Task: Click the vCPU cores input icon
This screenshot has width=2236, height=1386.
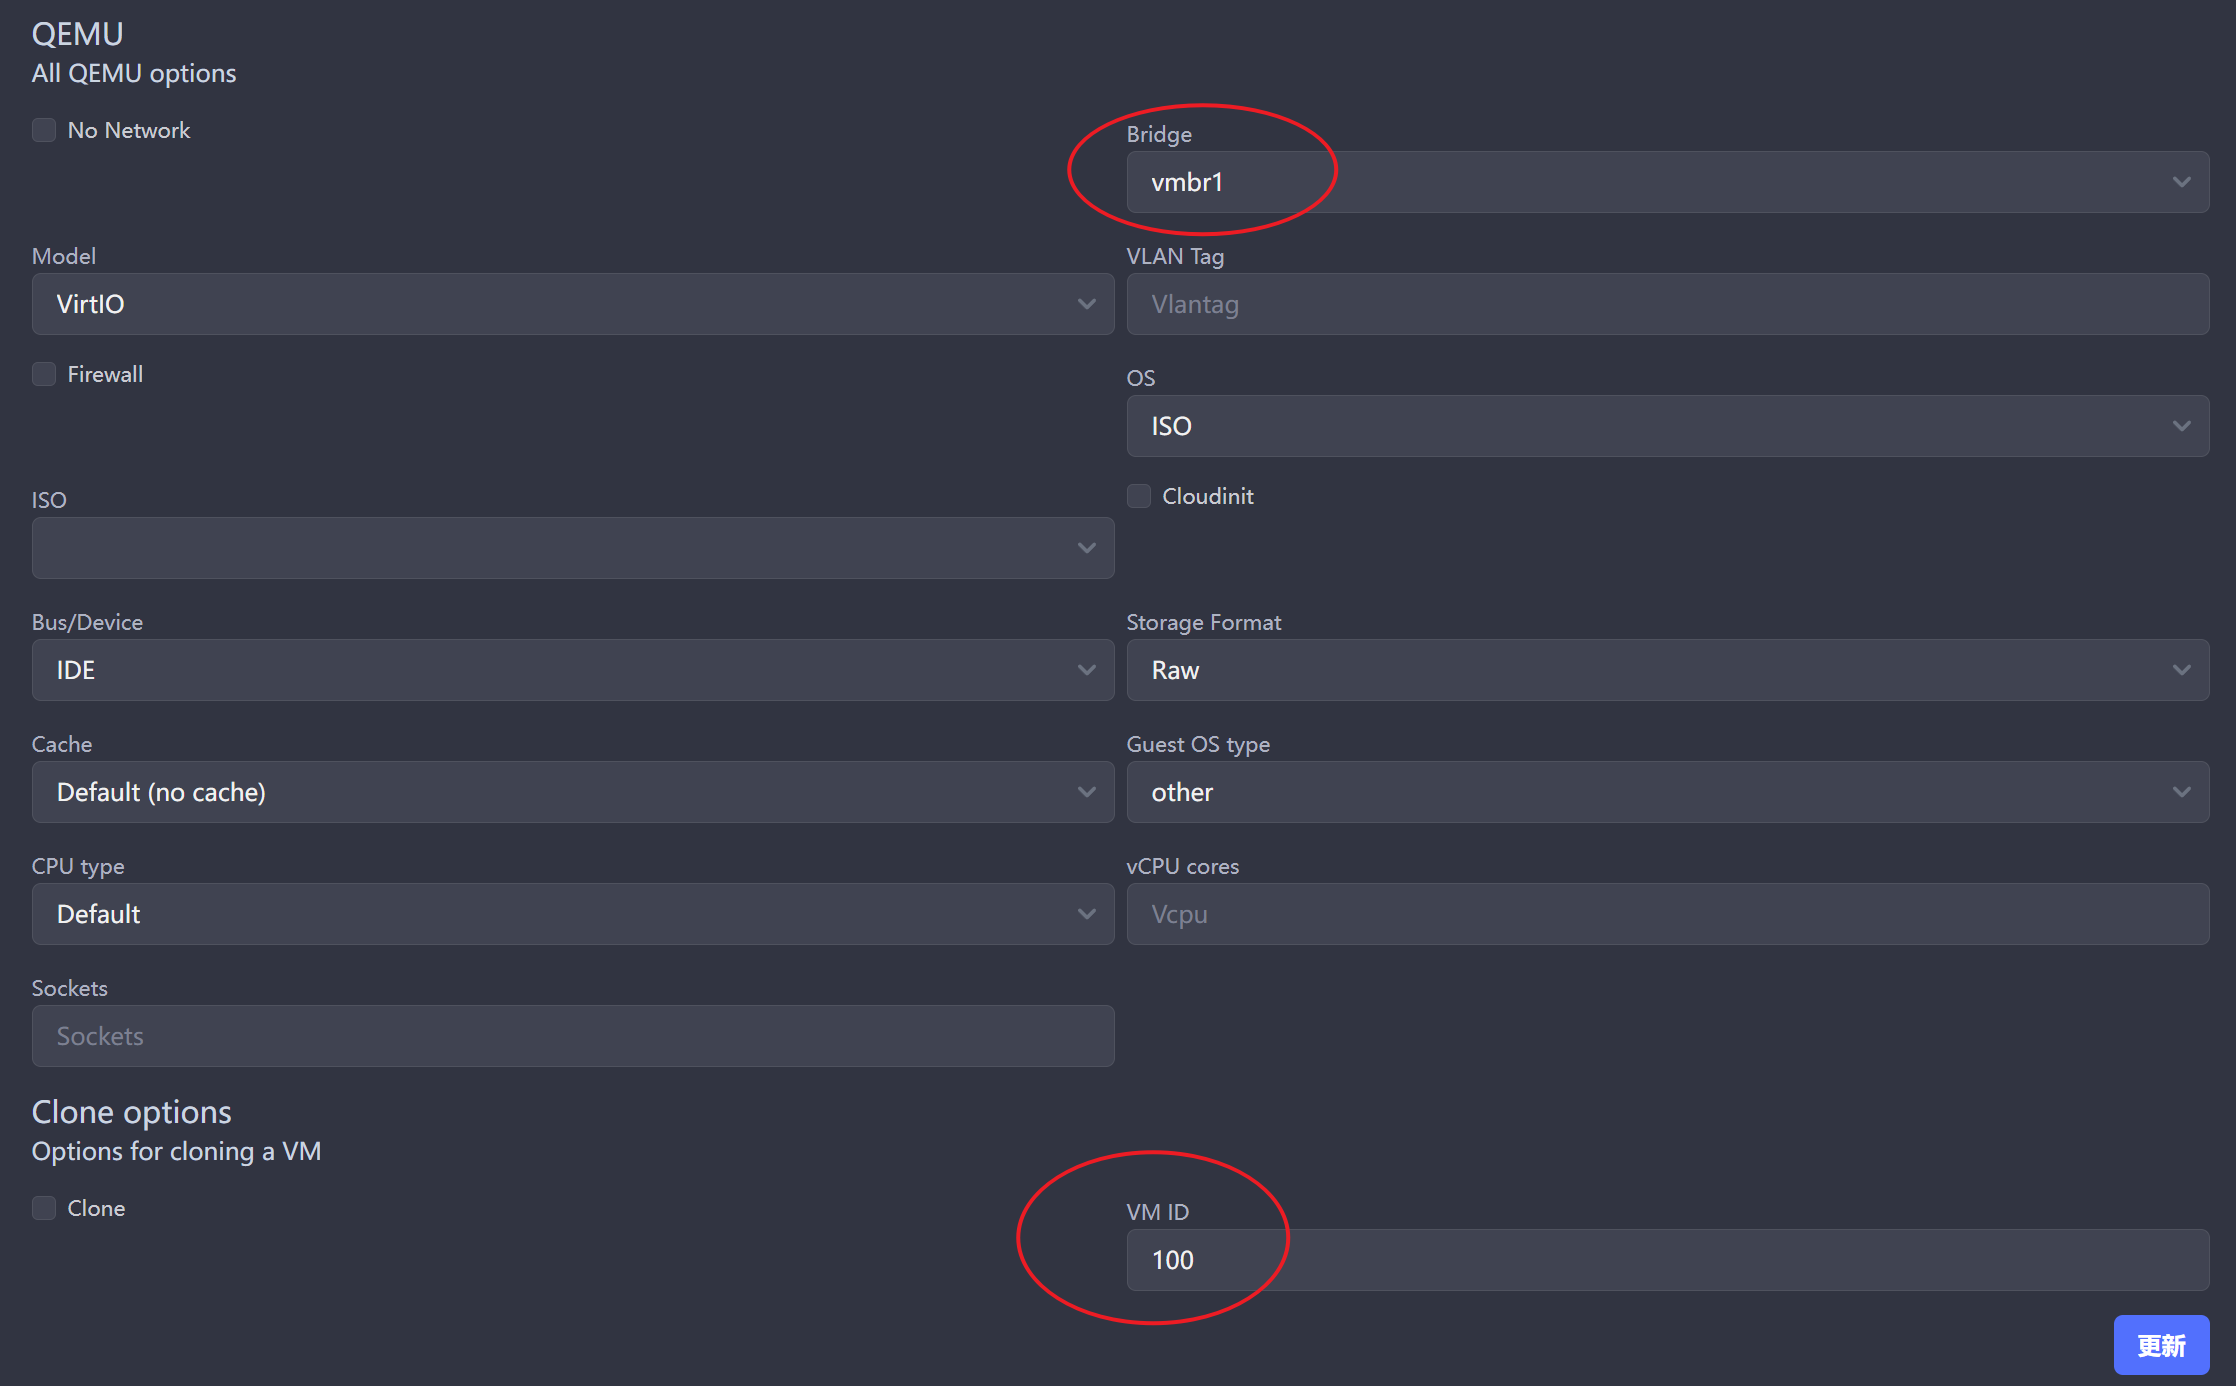Action: pos(1666,913)
